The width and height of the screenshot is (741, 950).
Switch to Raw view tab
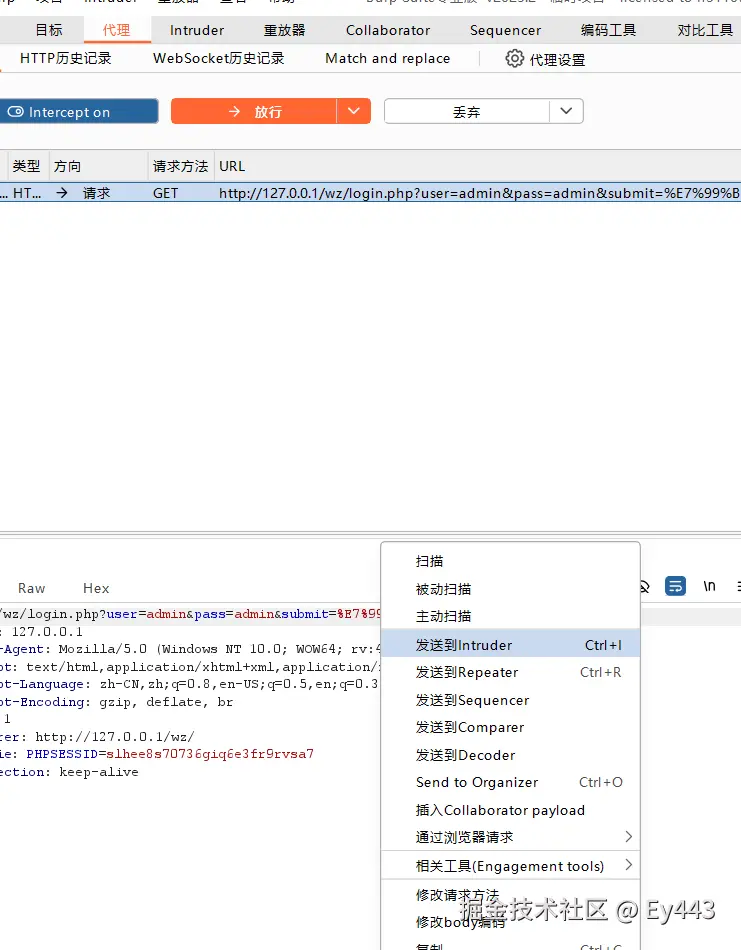32,588
